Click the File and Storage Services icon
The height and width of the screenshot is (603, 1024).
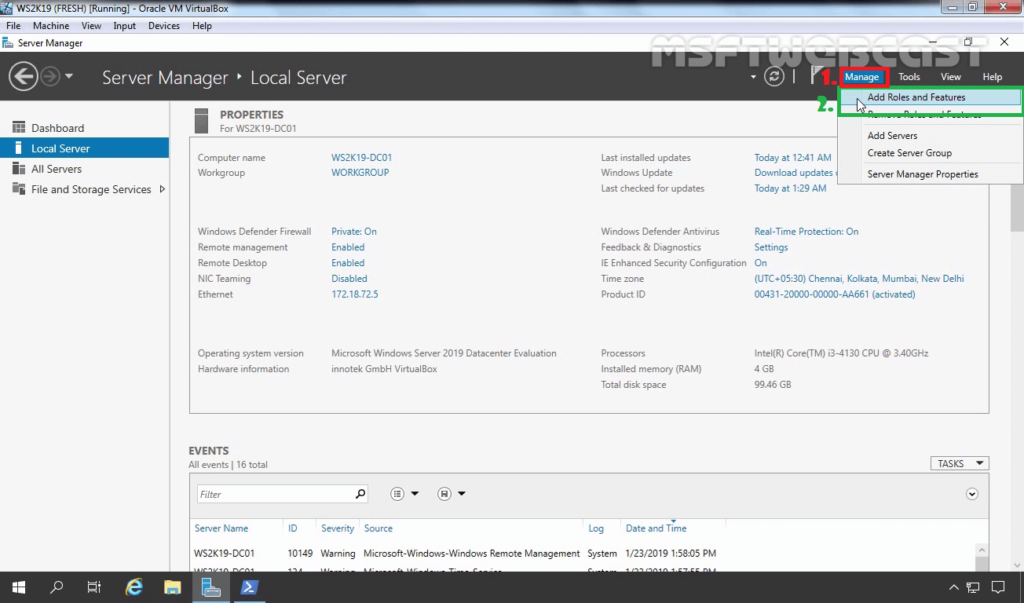click(18, 189)
